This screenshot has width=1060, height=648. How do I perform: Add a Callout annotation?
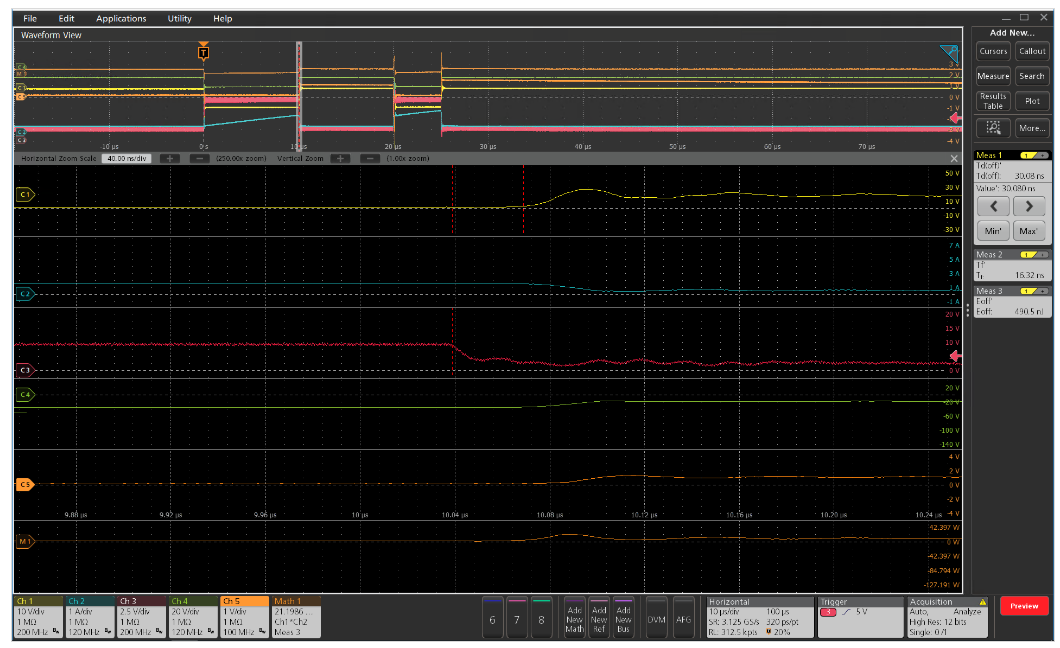1032,50
